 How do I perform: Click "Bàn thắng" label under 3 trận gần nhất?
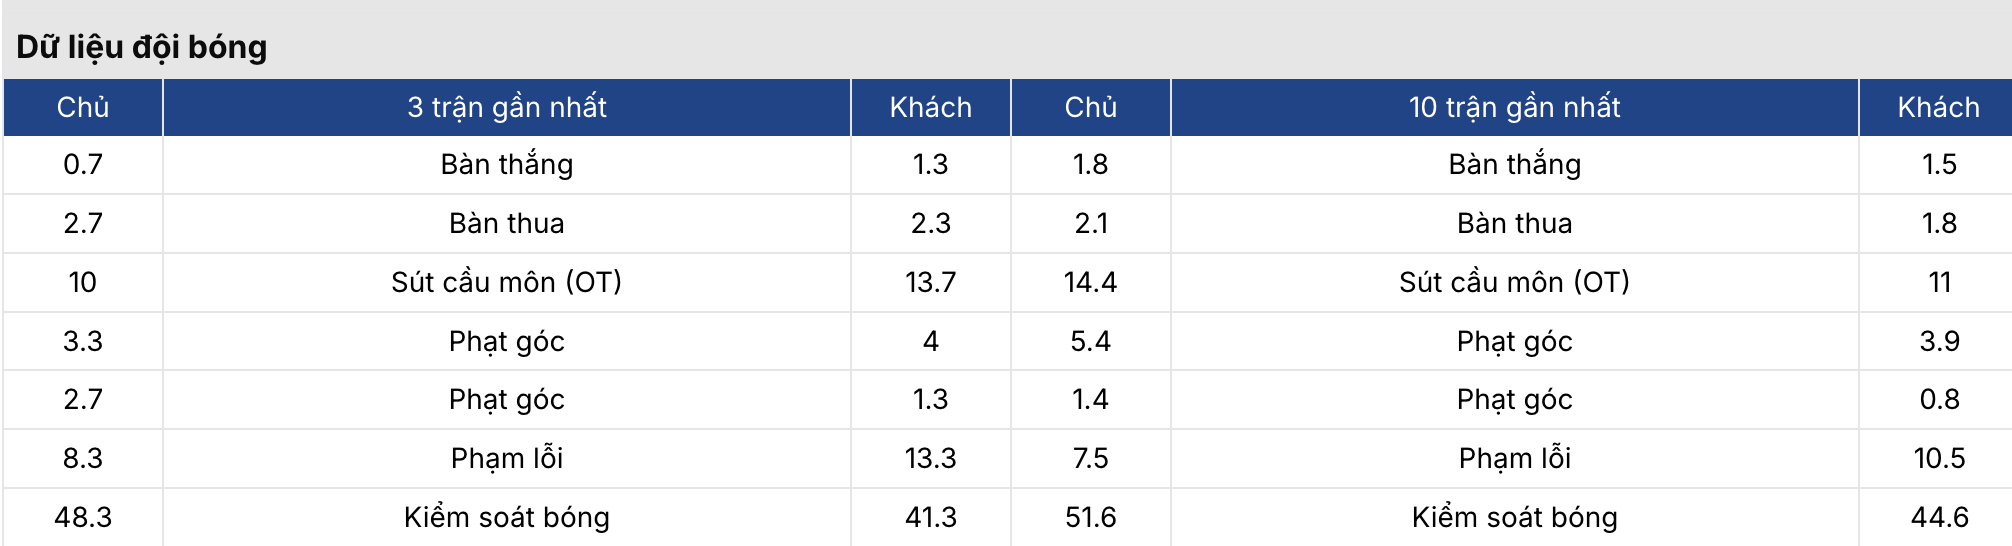(507, 164)
